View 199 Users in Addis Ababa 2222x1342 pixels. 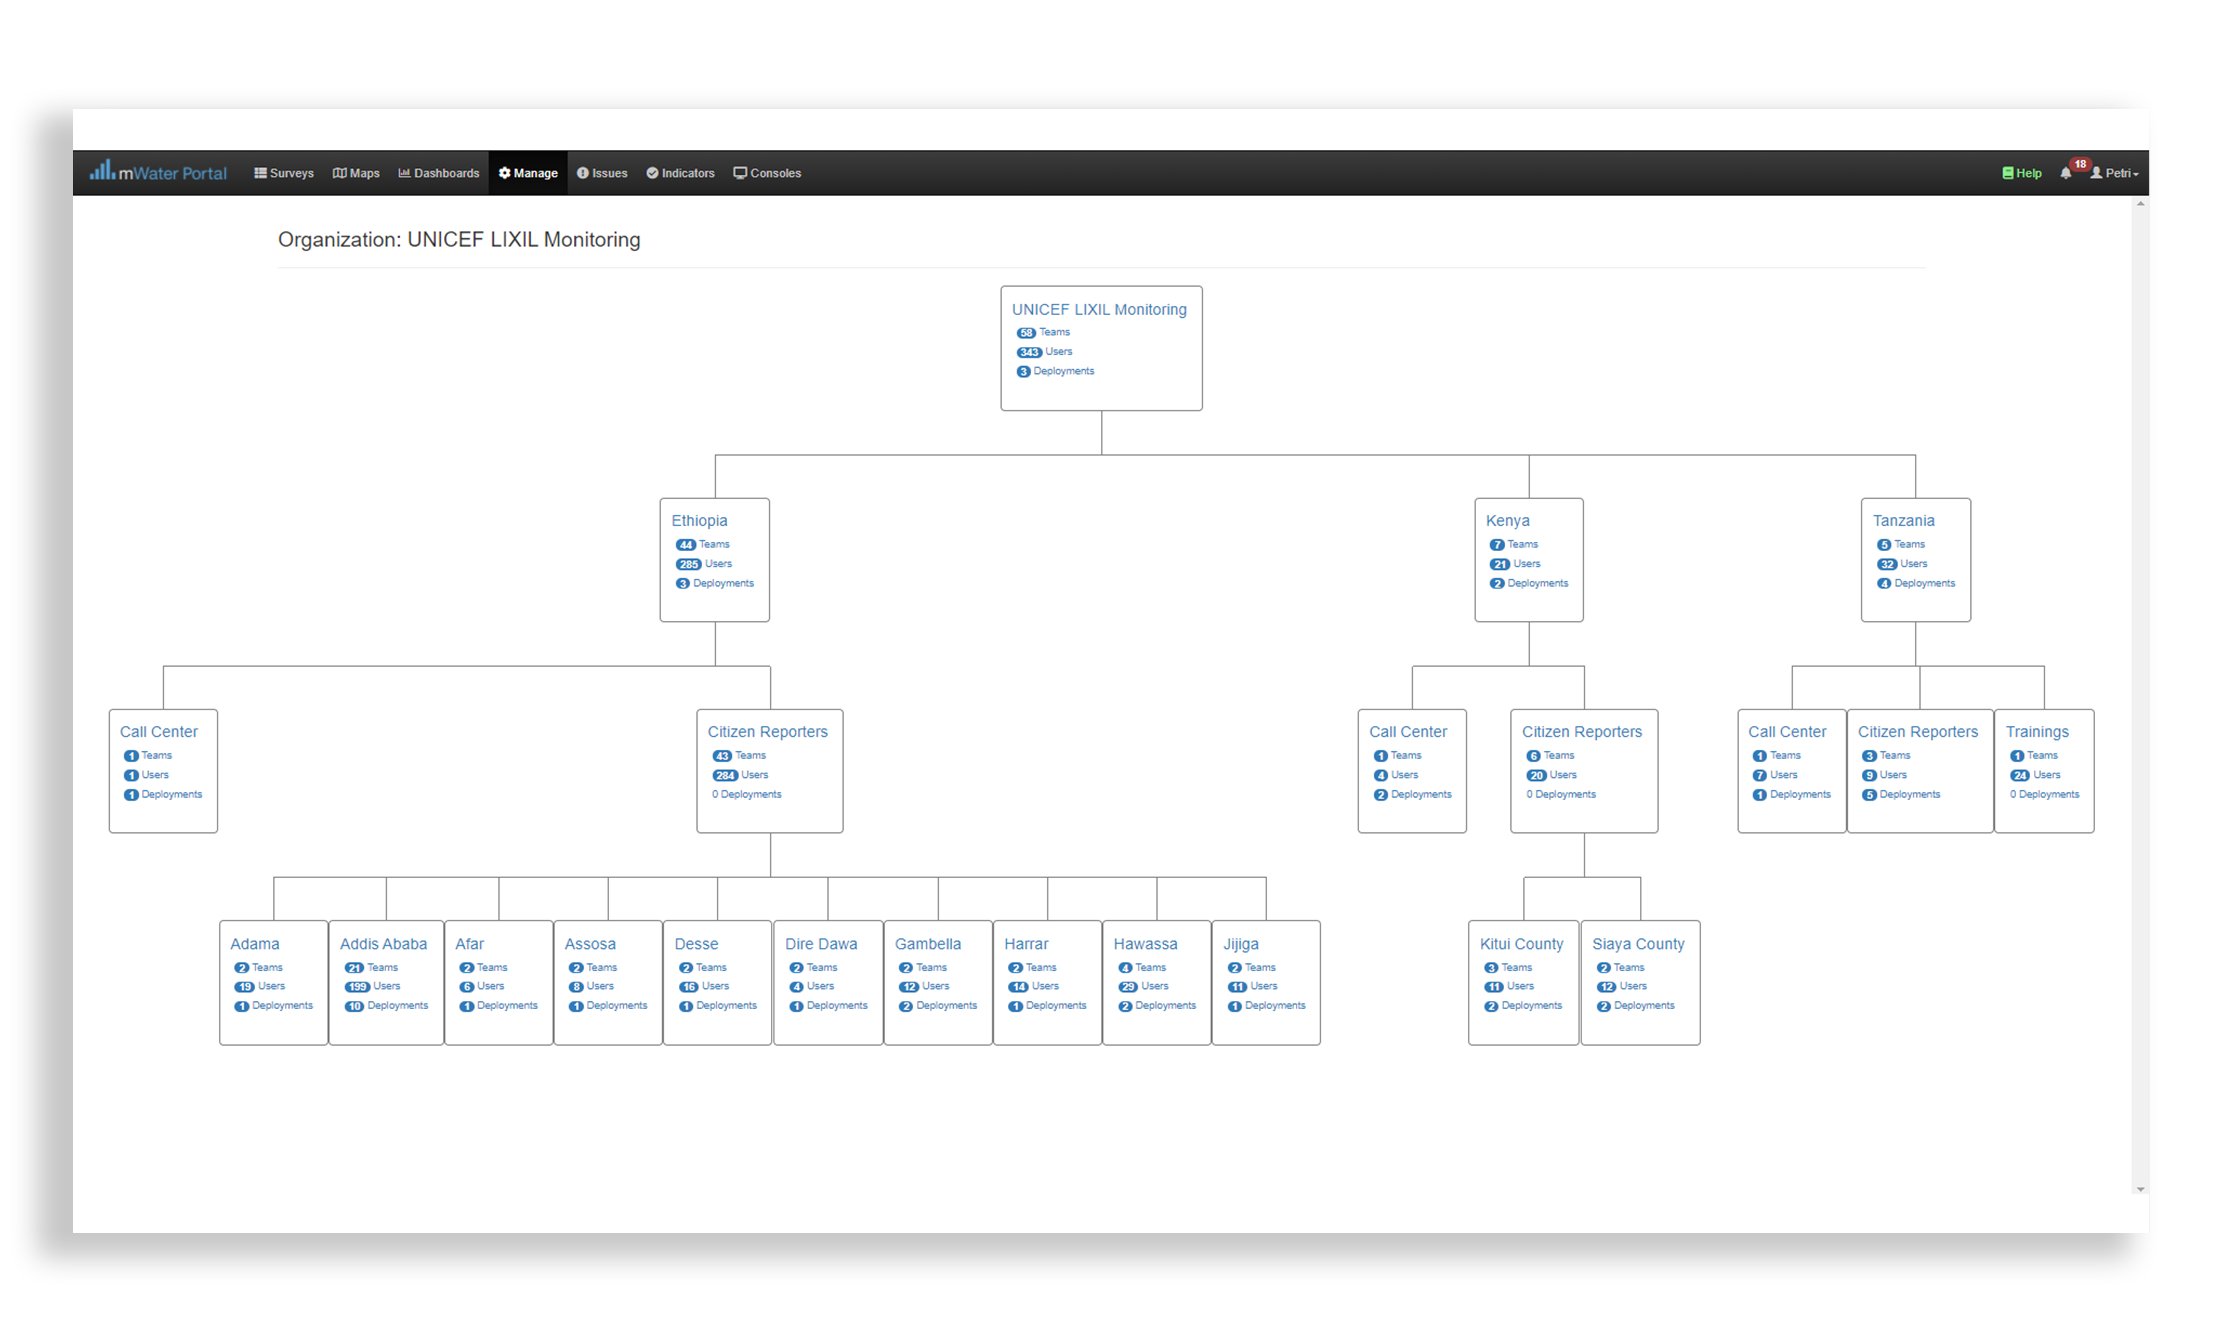pyautogui.click(x=371, y=986)
